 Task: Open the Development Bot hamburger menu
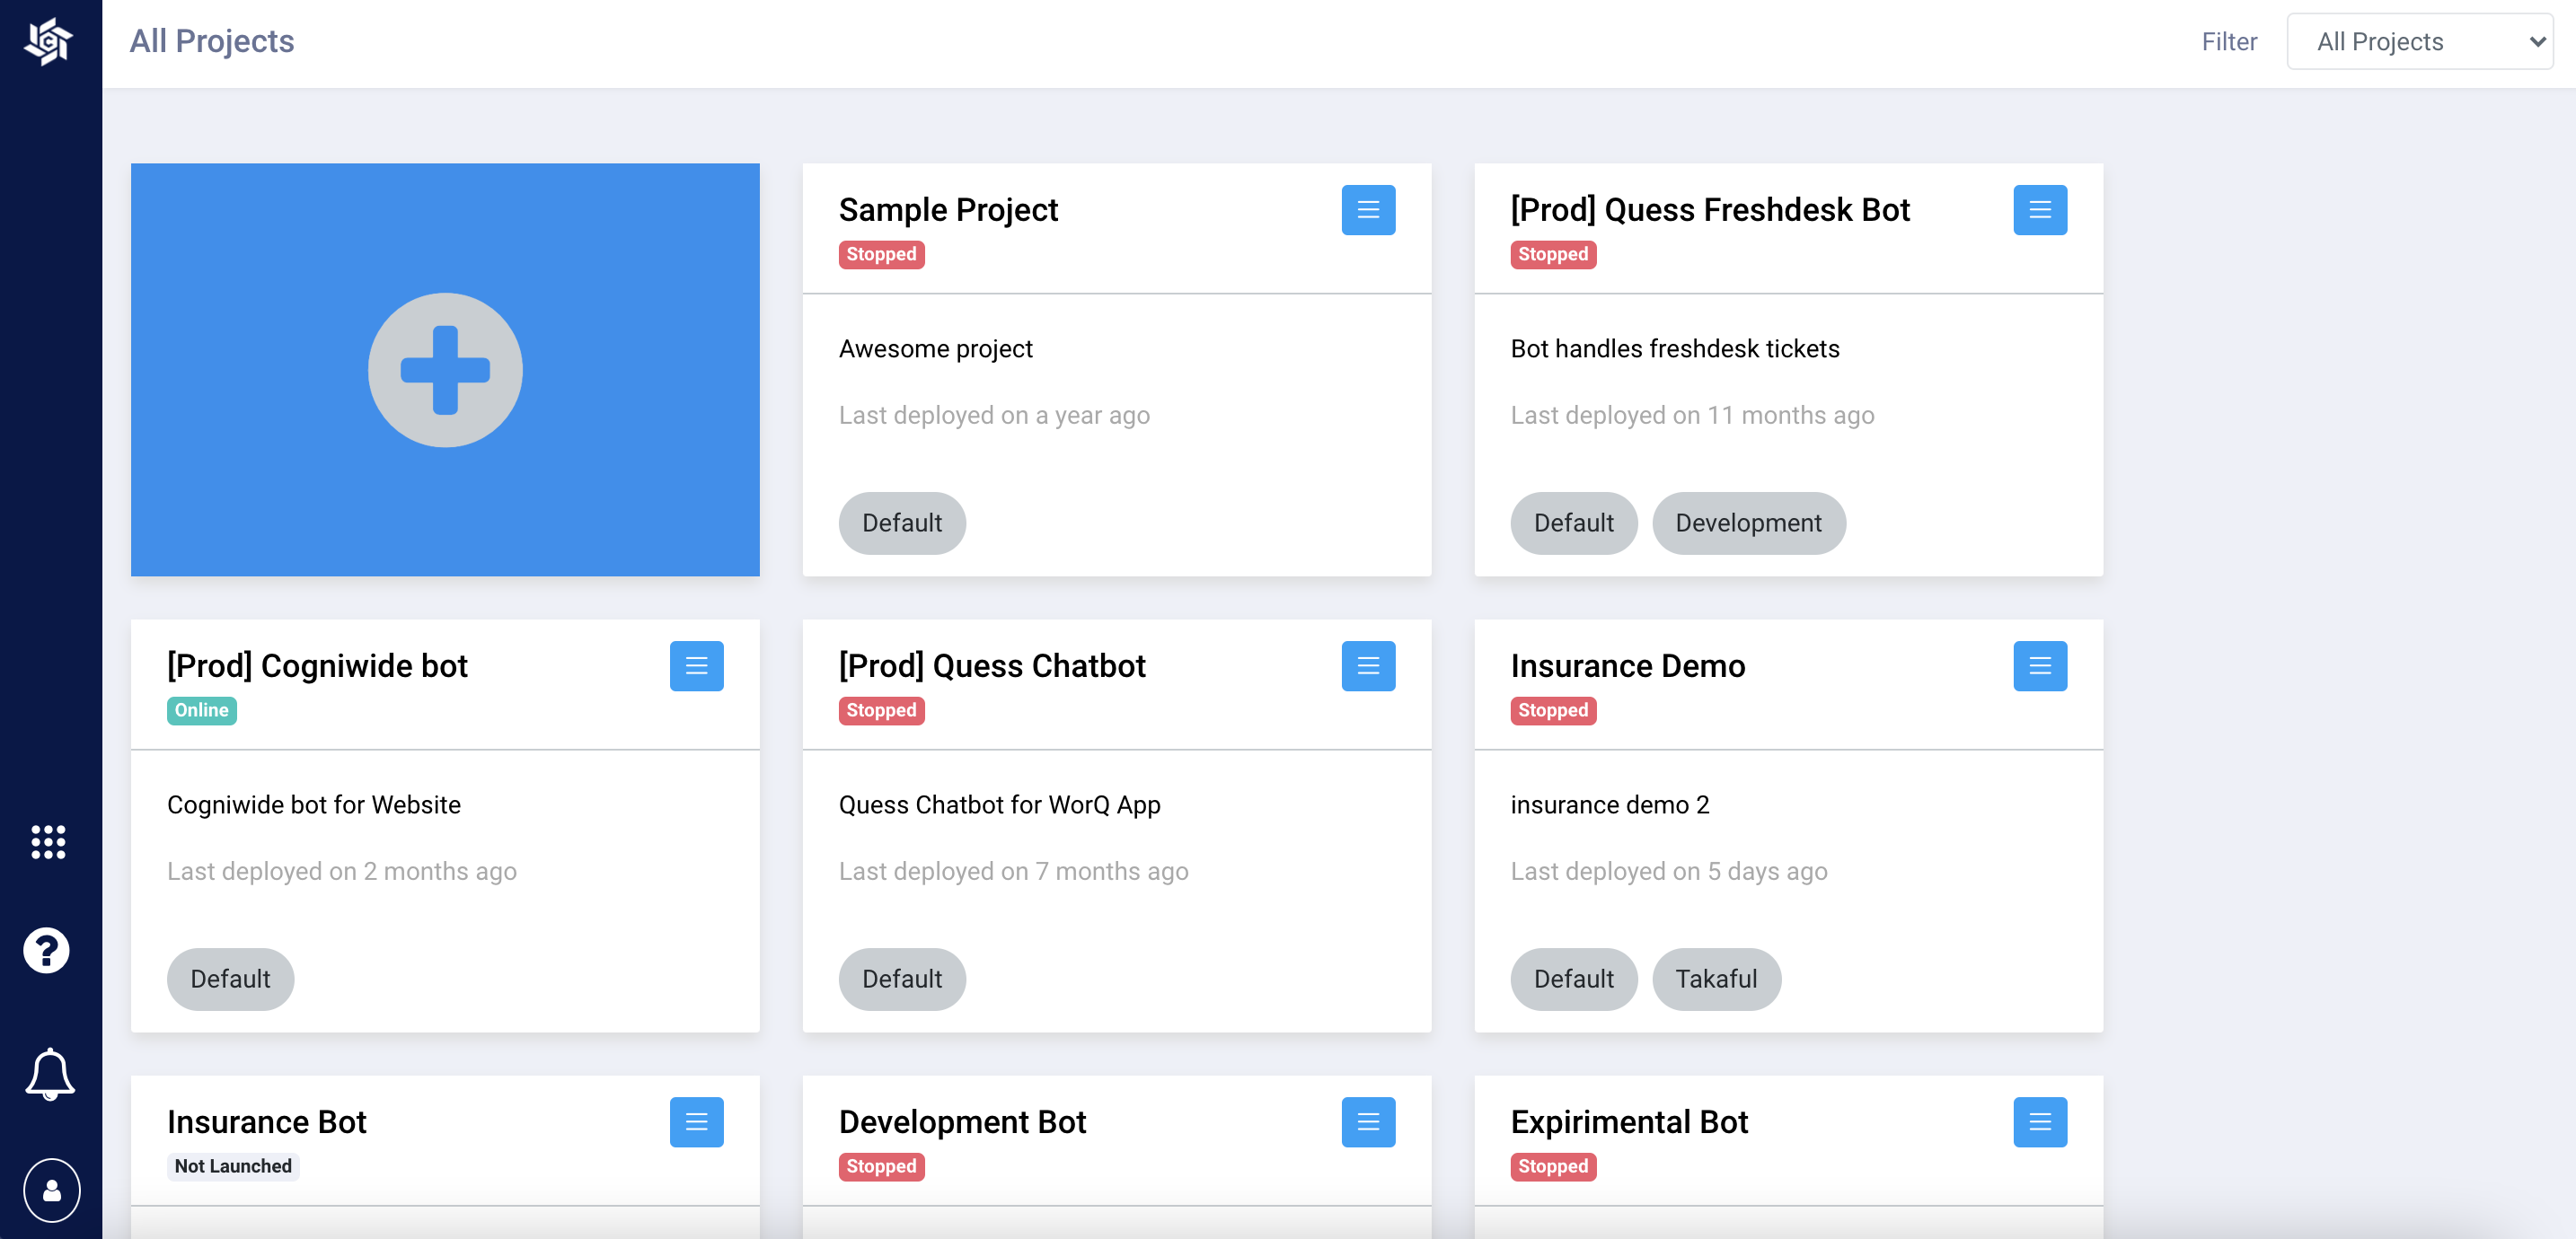[x=1368, y=1122]
